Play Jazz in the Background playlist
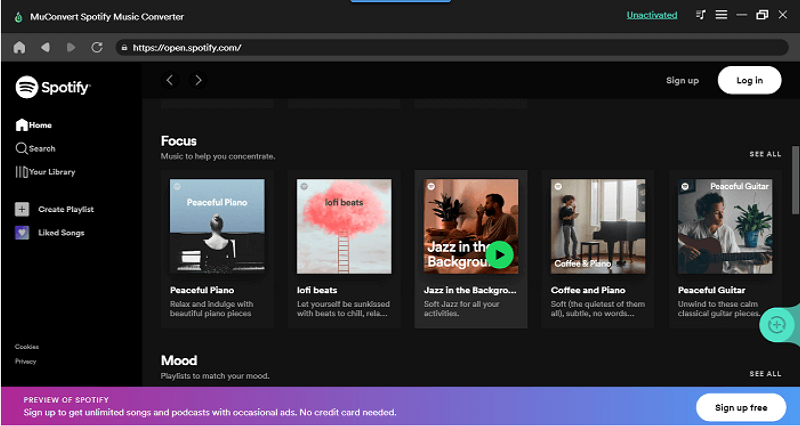 pos(499,255)
